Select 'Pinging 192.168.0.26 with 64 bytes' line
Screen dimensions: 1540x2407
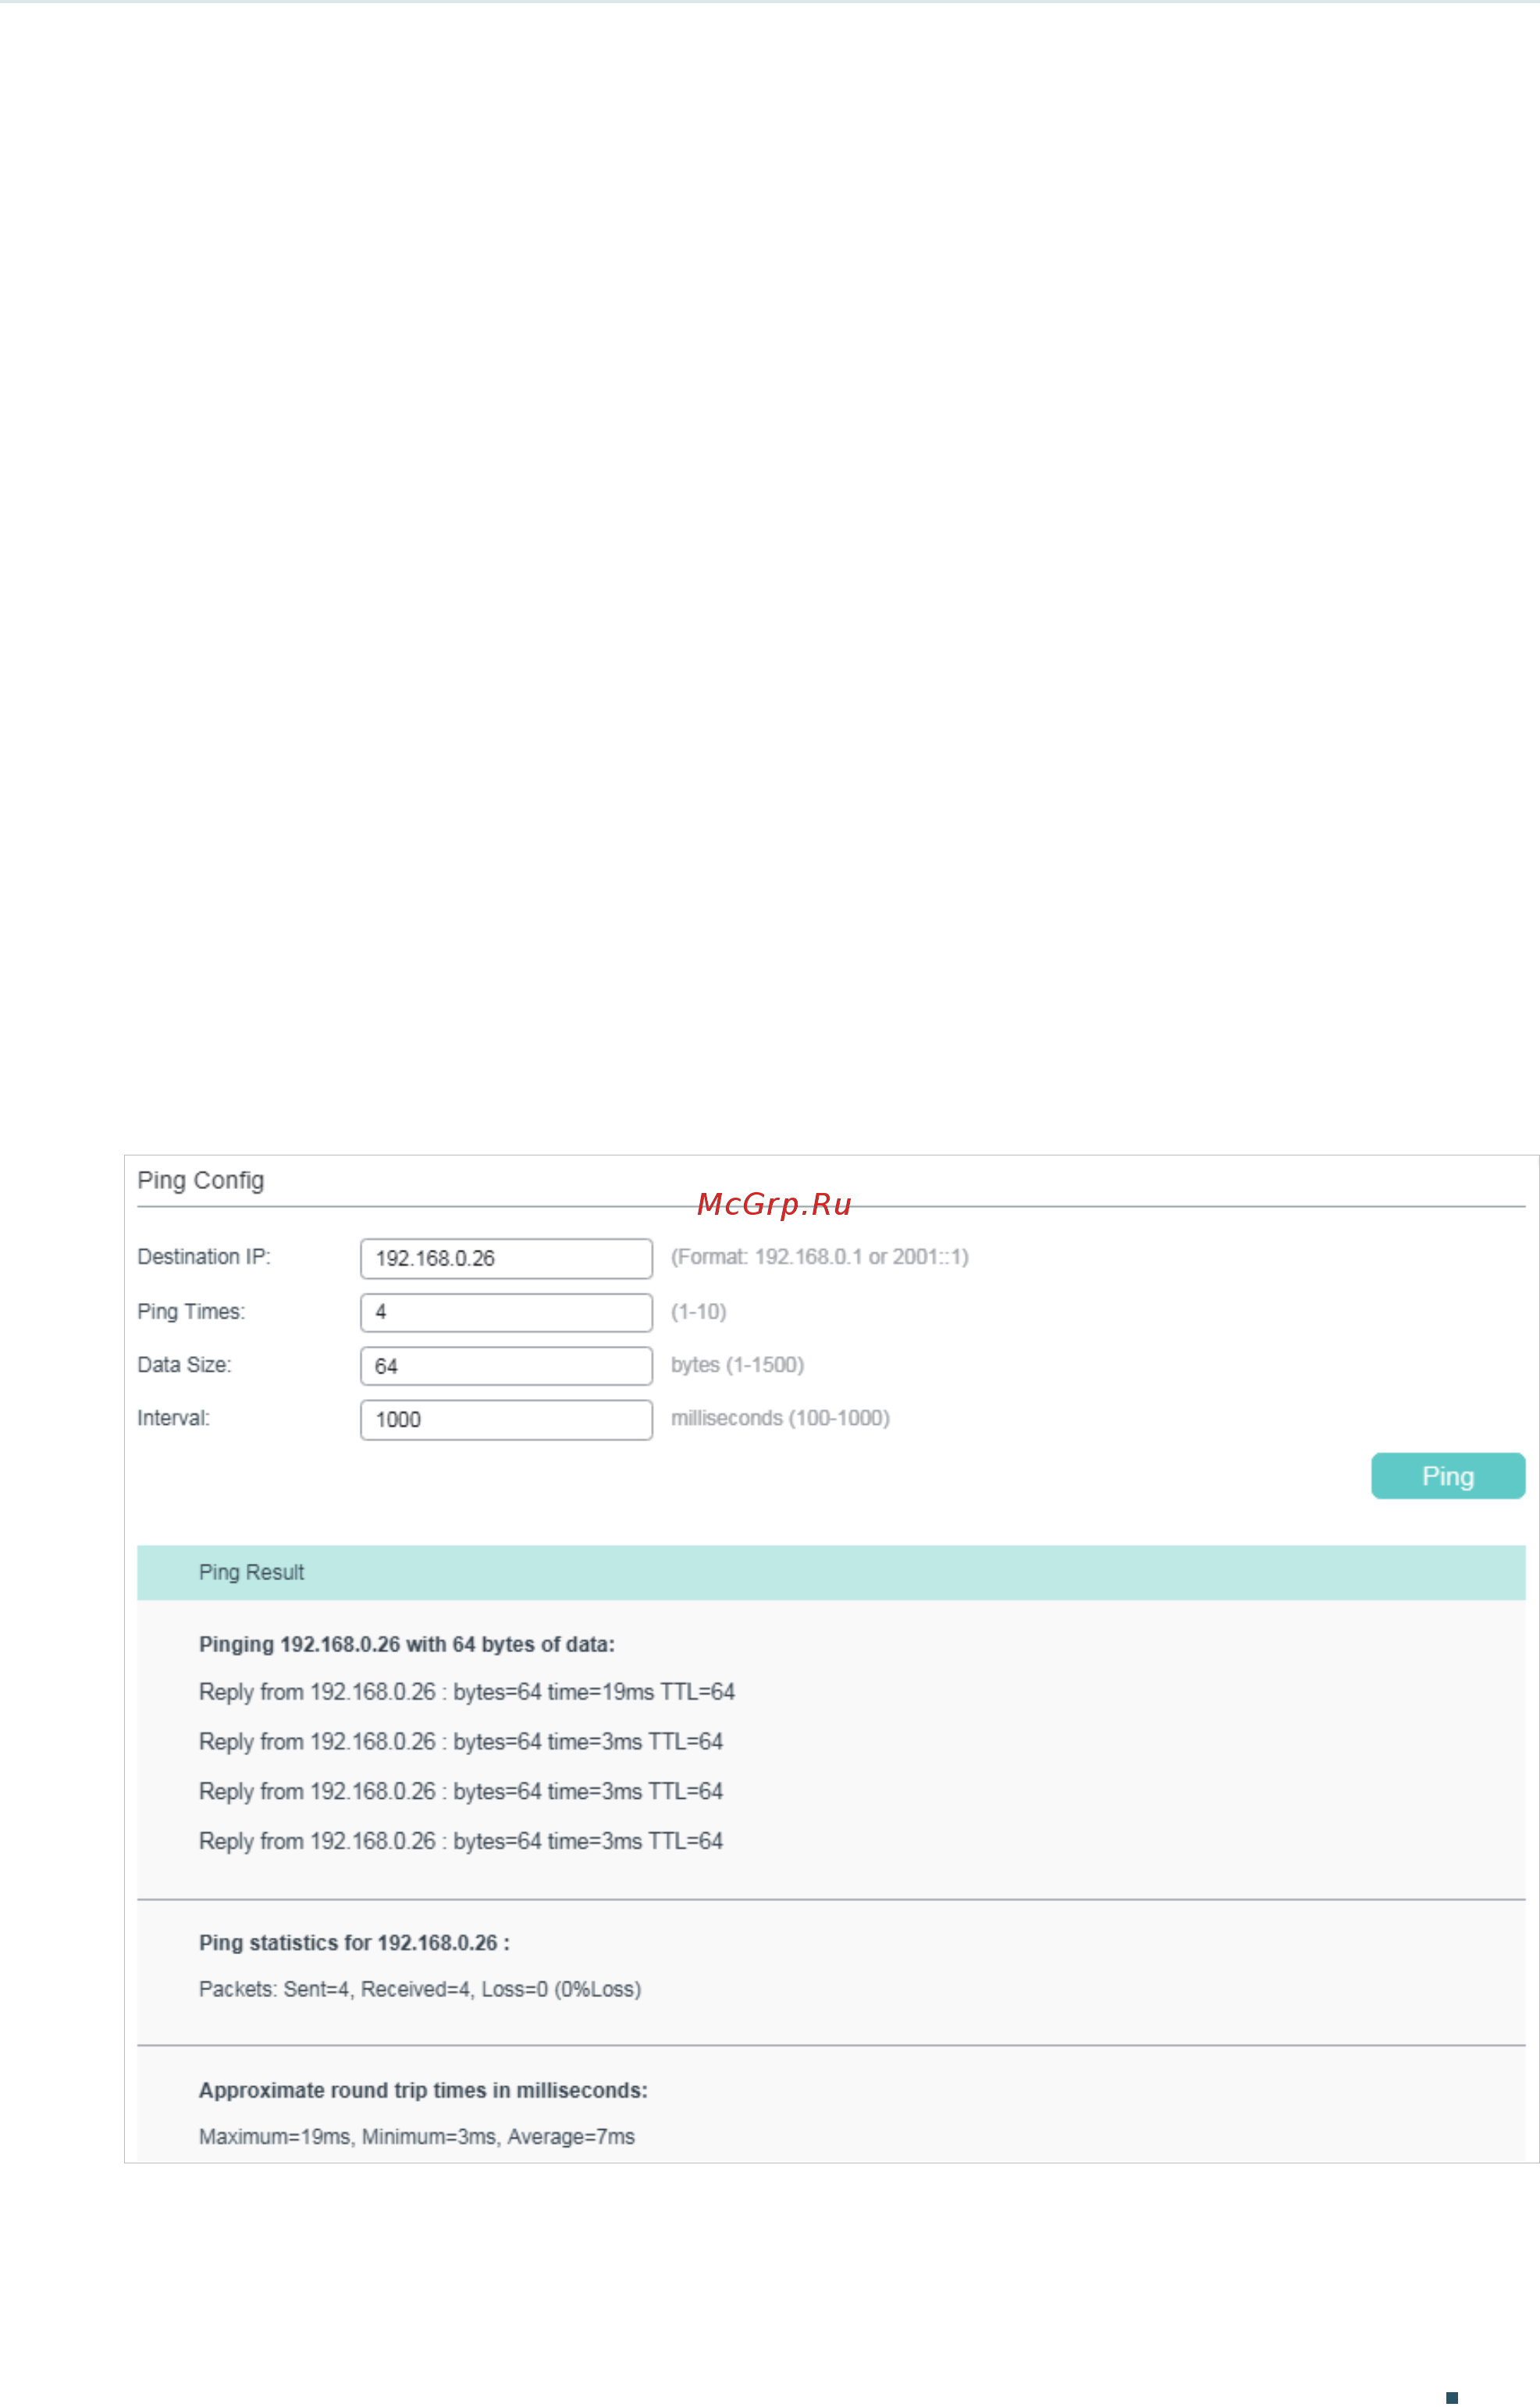pos(407,1644)
